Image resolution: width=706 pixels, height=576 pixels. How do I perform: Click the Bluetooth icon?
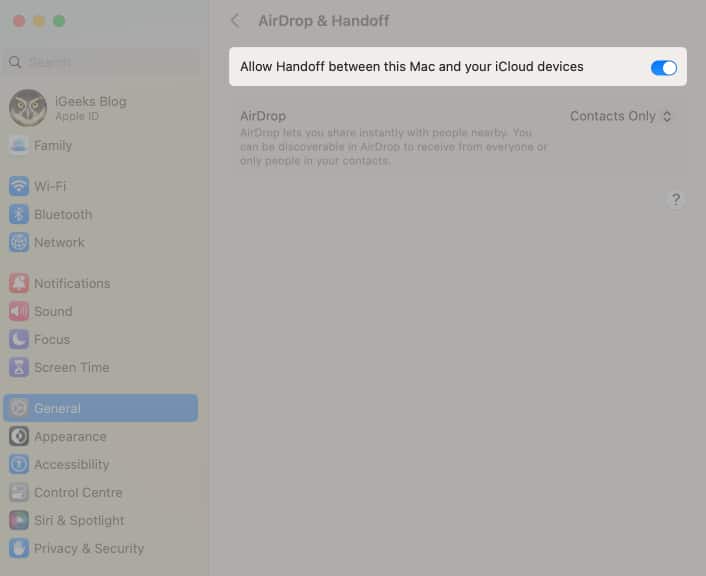click(18, 214)
